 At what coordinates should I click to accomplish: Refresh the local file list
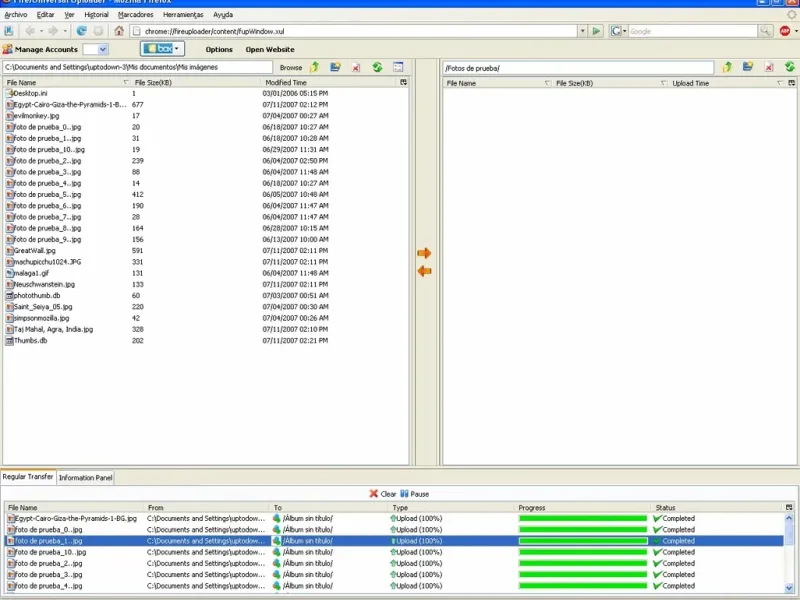click(377, 67)
